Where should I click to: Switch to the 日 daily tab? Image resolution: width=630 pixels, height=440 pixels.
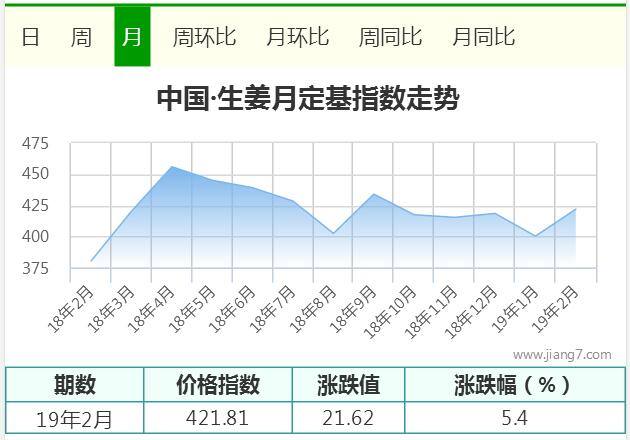click(30, 37)
